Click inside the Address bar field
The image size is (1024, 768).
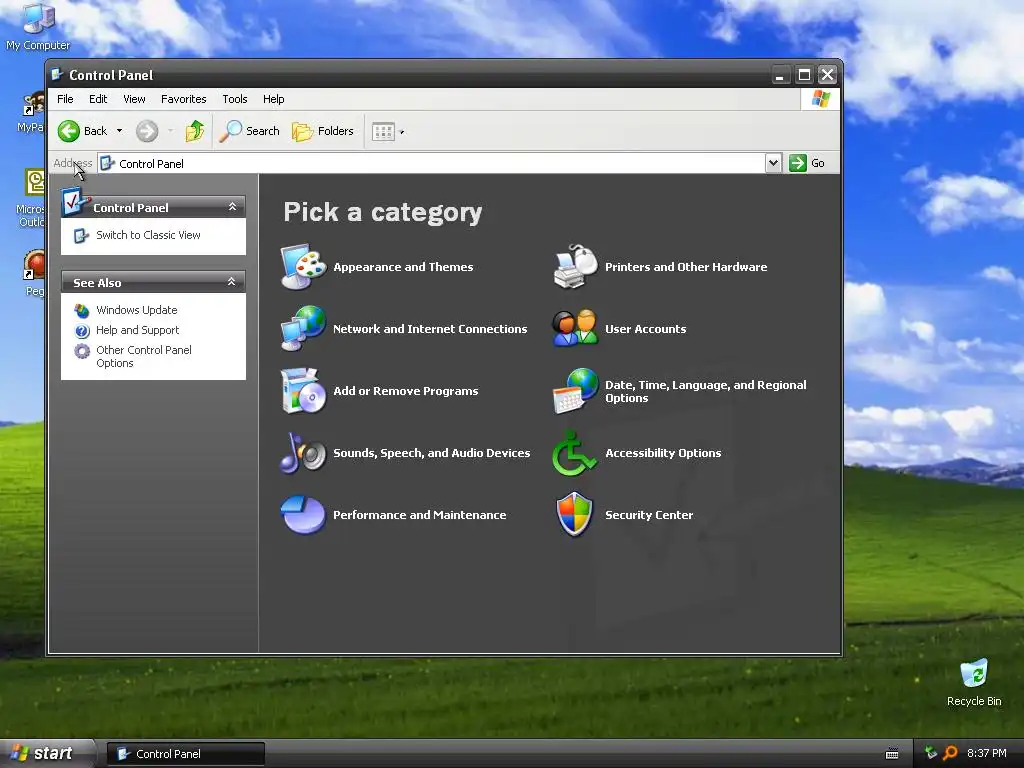431,163
